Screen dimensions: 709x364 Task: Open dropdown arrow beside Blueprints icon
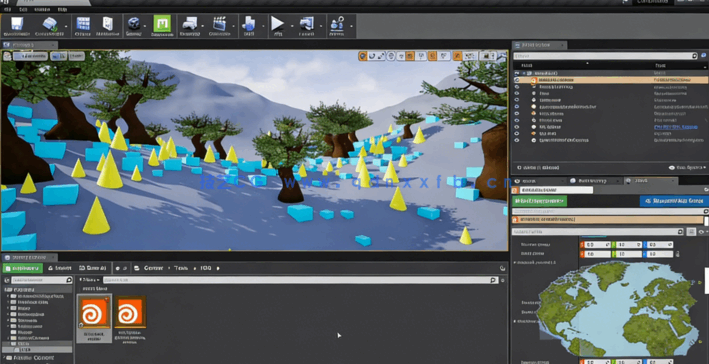tap(203, 26)
